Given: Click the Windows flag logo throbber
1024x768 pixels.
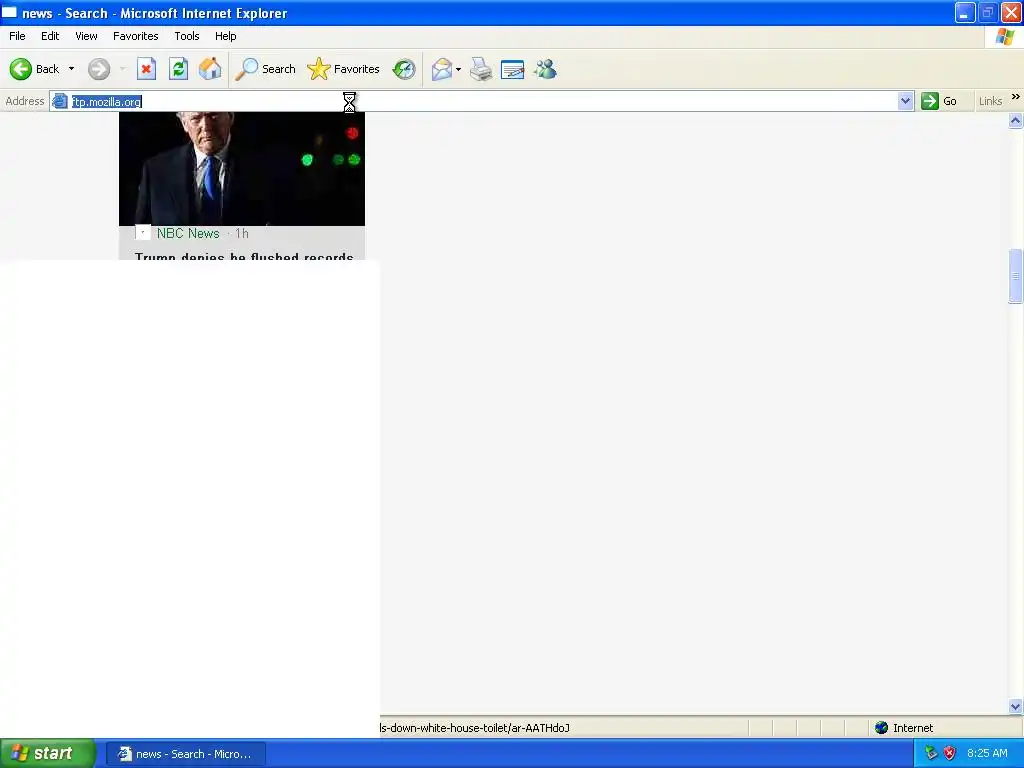Looking at the screenshot, I should point(1004,37).
